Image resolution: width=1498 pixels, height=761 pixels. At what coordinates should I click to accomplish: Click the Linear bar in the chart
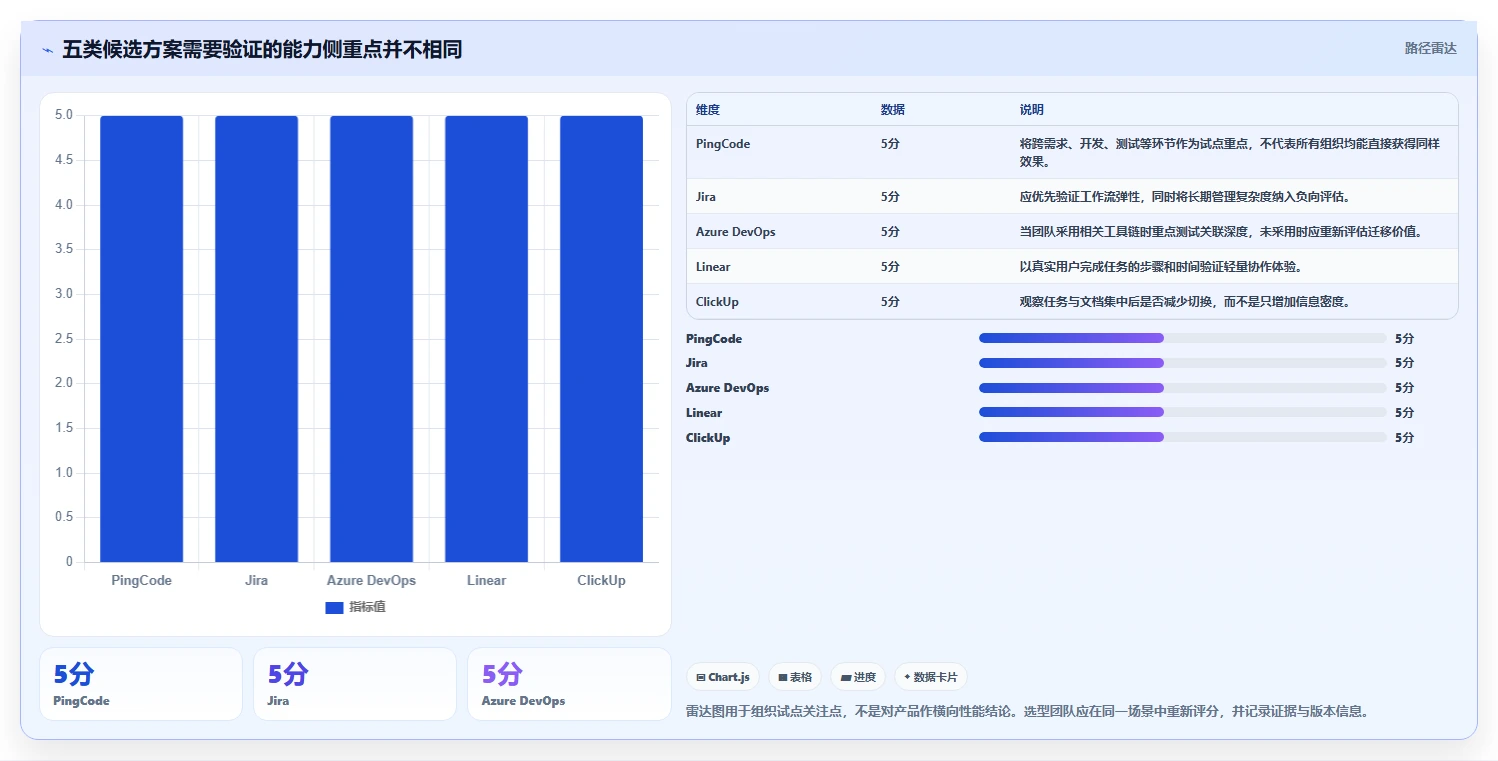coord(486,339)
